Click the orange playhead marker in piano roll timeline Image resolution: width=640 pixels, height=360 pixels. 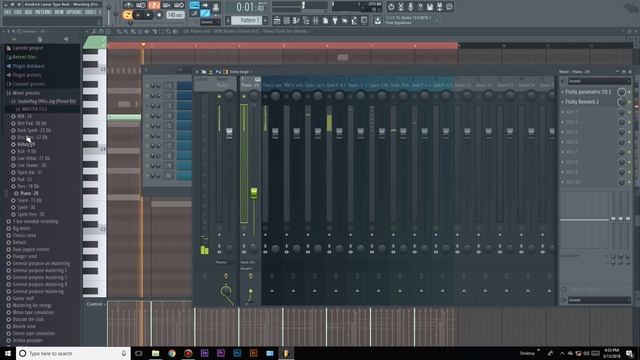(143, 44)
